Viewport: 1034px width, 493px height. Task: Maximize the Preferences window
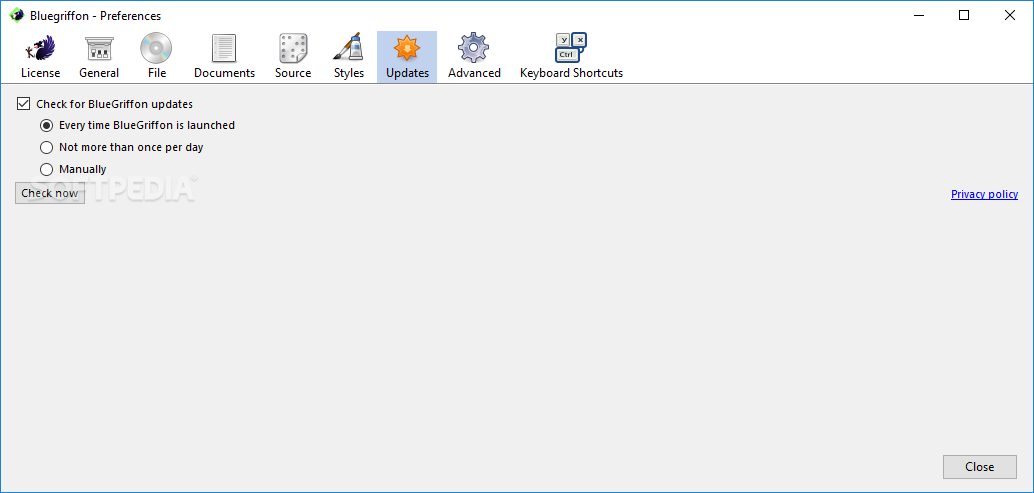963,15
